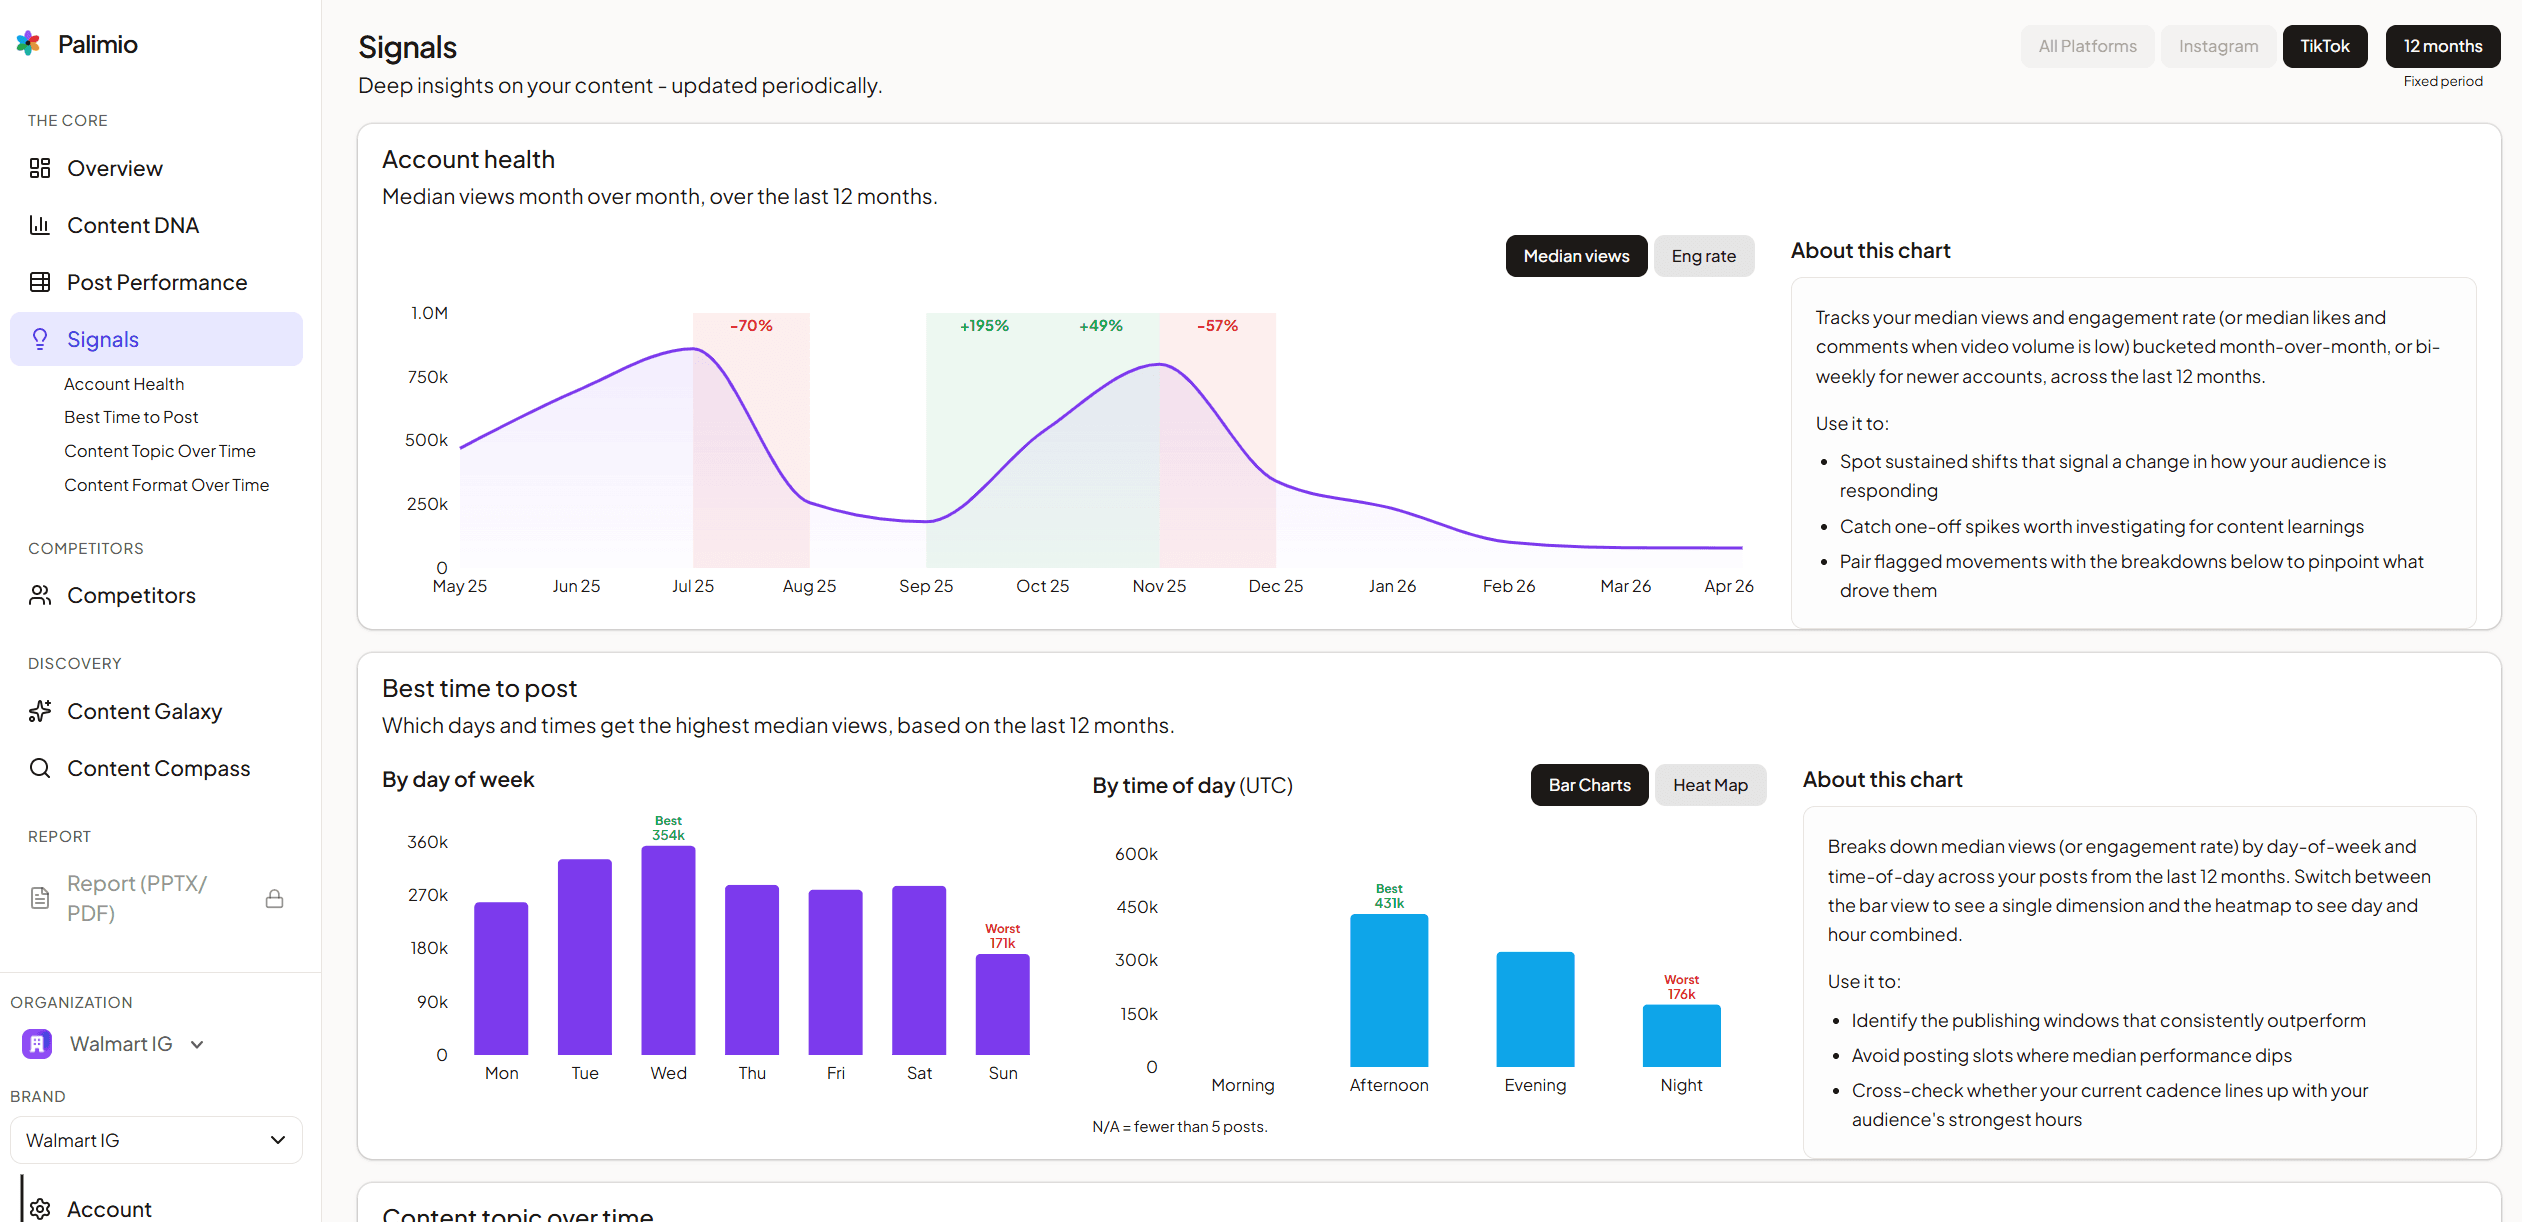Click the Afternoon bar in time-of-day chart
The height and width of the screenshot is (1222, 2522).
point(1388,990)
